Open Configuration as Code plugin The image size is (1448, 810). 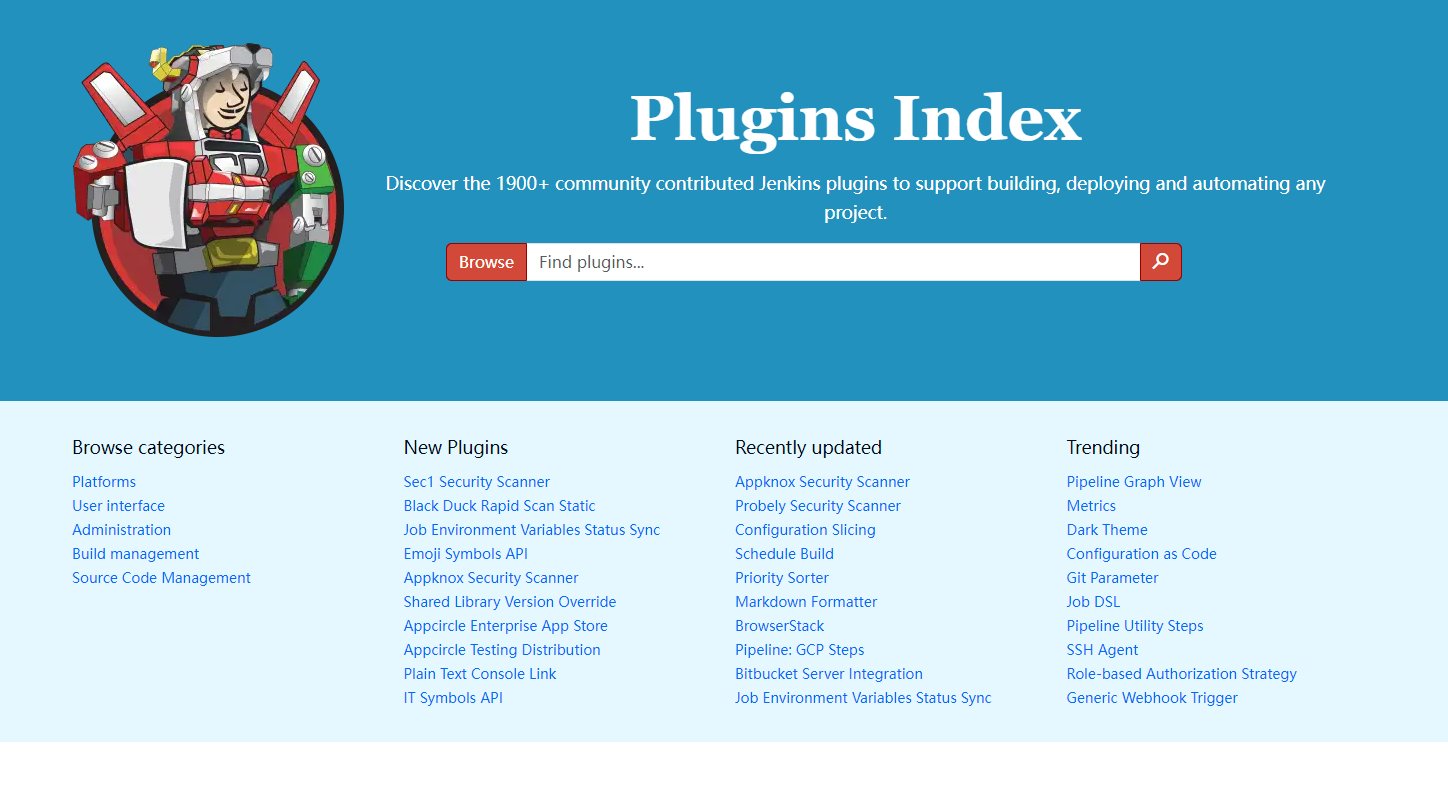tap(1142, 554)
